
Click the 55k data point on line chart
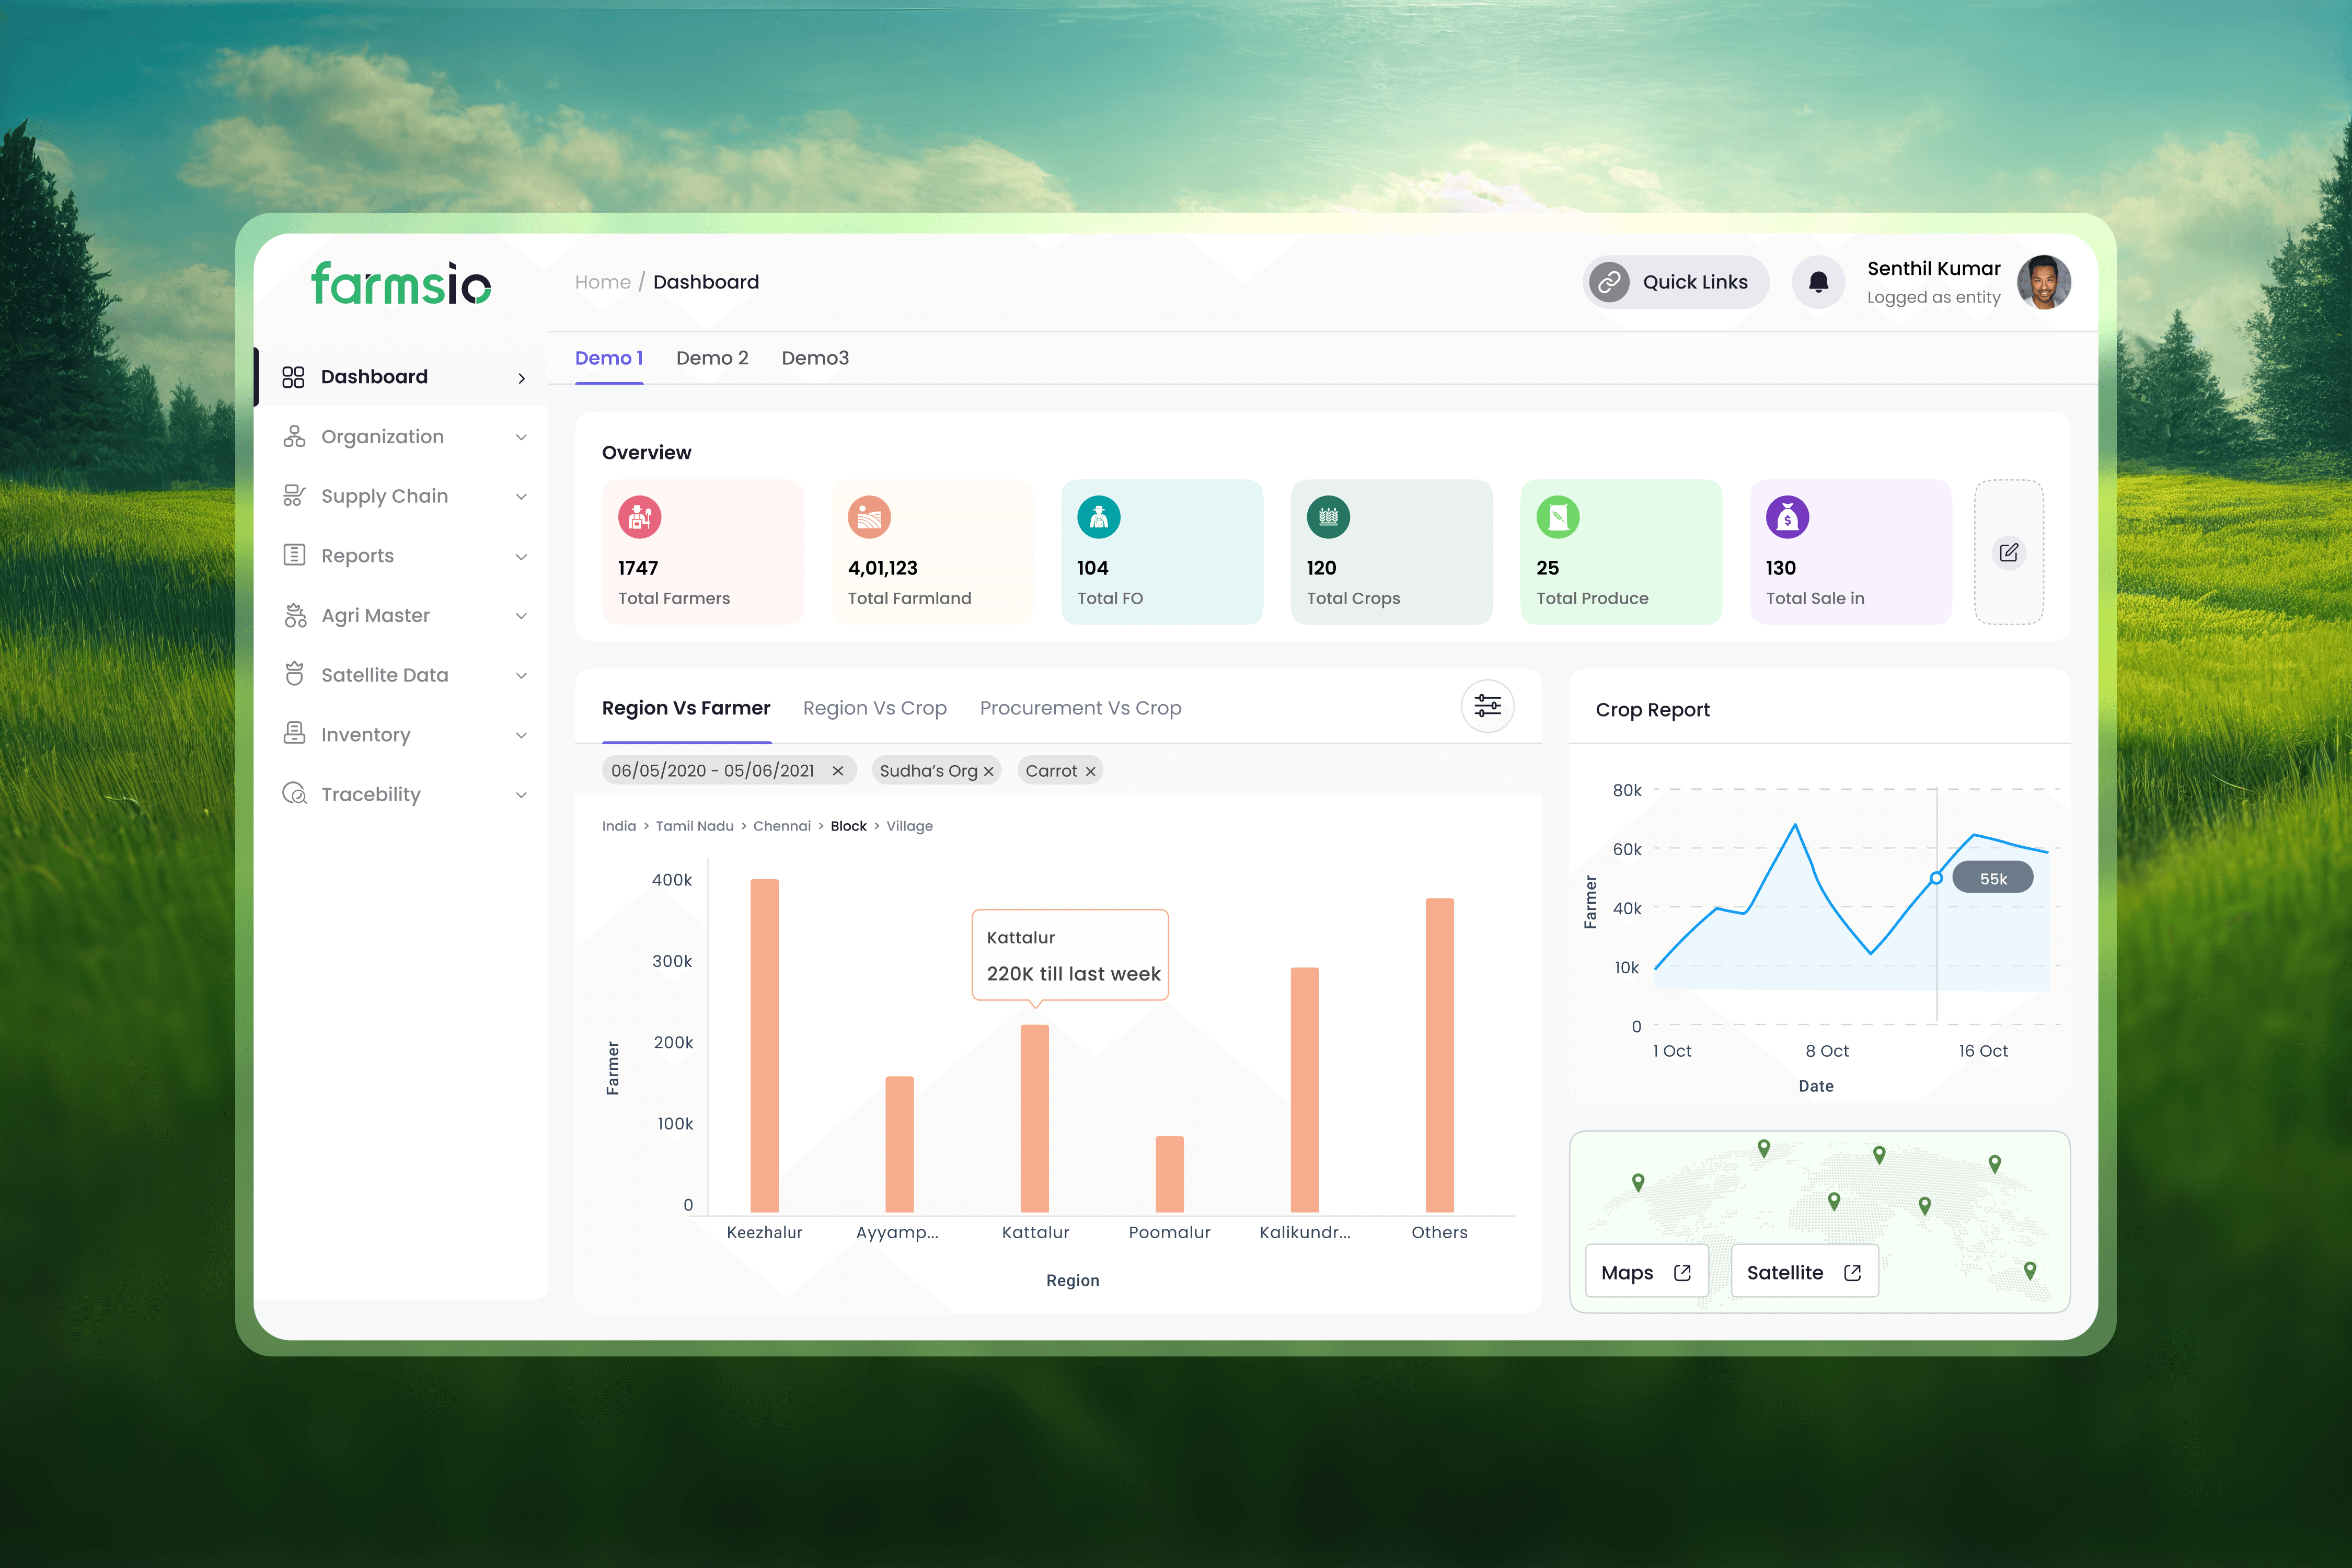coord(1936,878)
